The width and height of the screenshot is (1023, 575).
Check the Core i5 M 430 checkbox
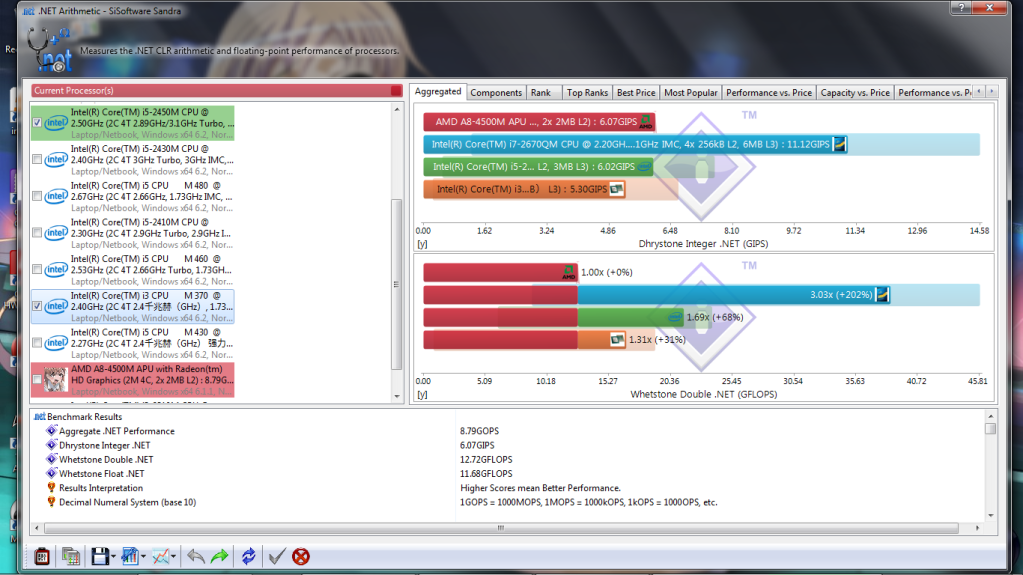[37, 343]
